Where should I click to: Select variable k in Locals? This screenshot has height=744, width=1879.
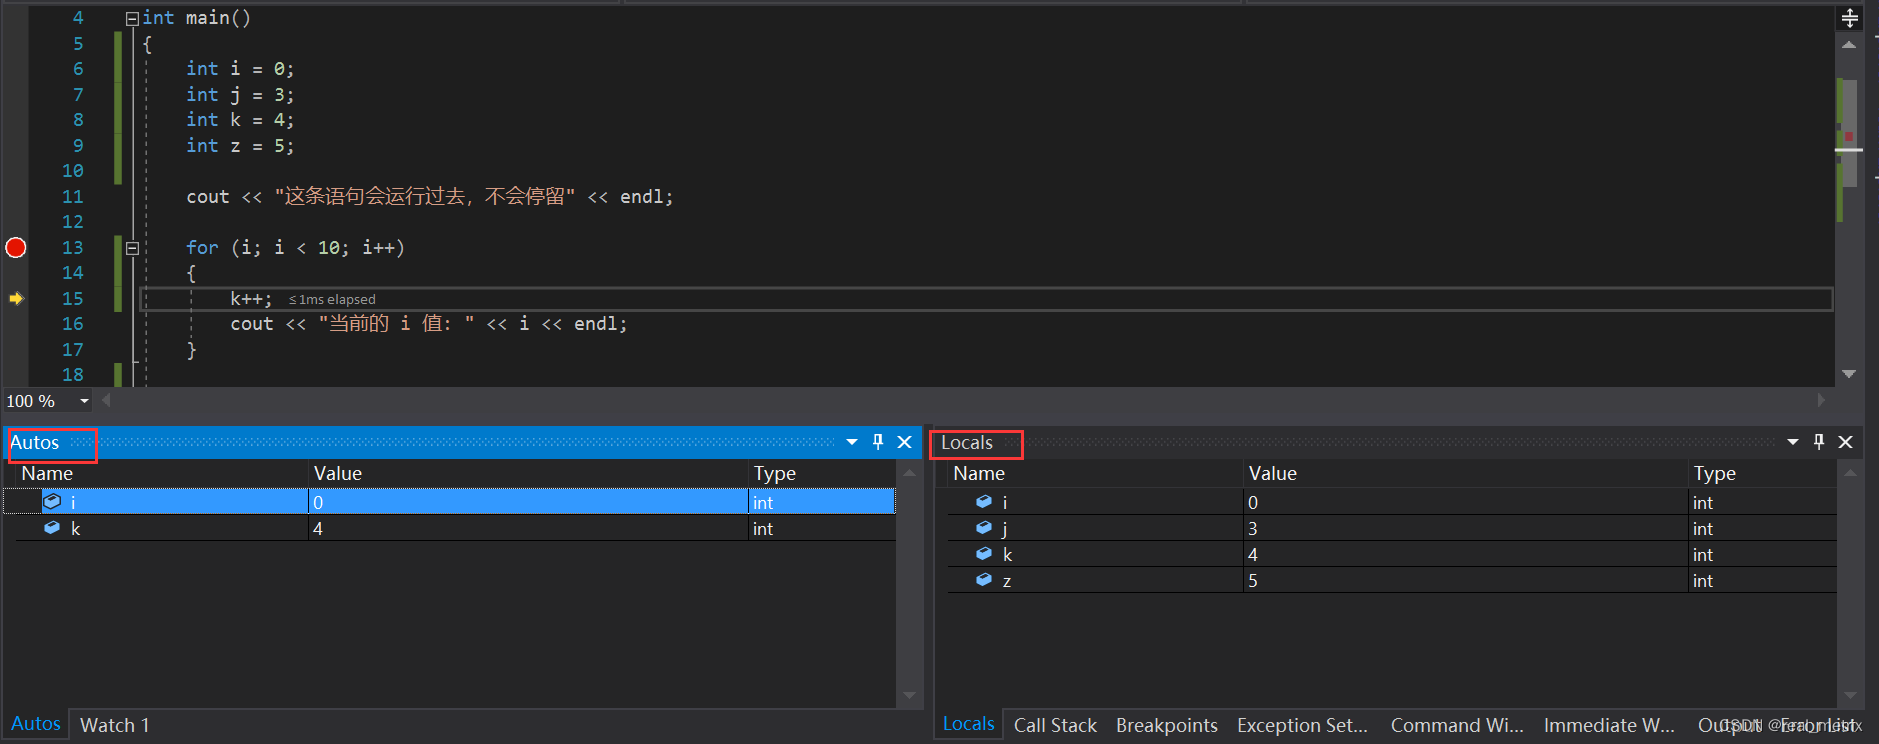tap(1392, 554)
